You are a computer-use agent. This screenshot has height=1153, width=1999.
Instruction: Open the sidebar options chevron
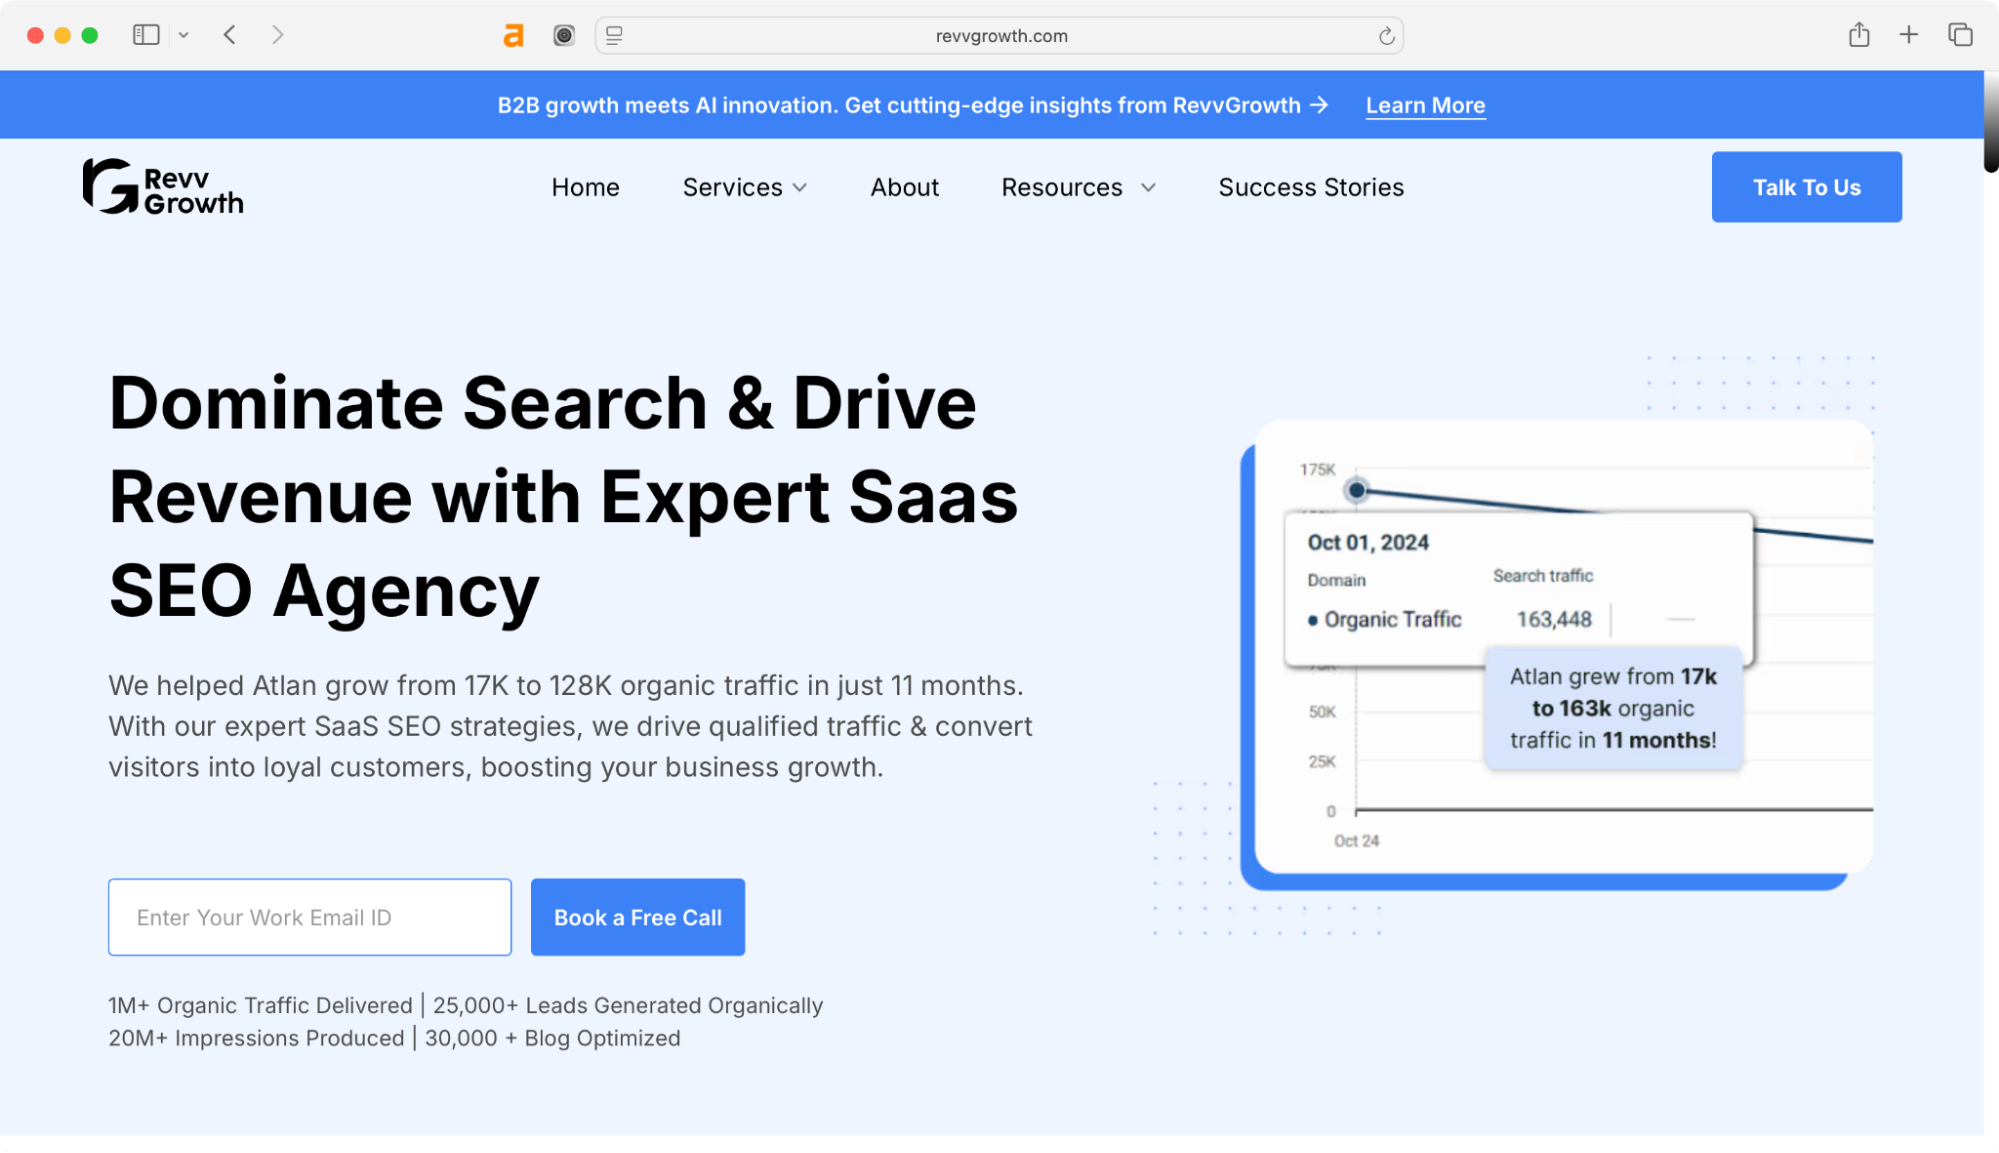pos(183,34)
